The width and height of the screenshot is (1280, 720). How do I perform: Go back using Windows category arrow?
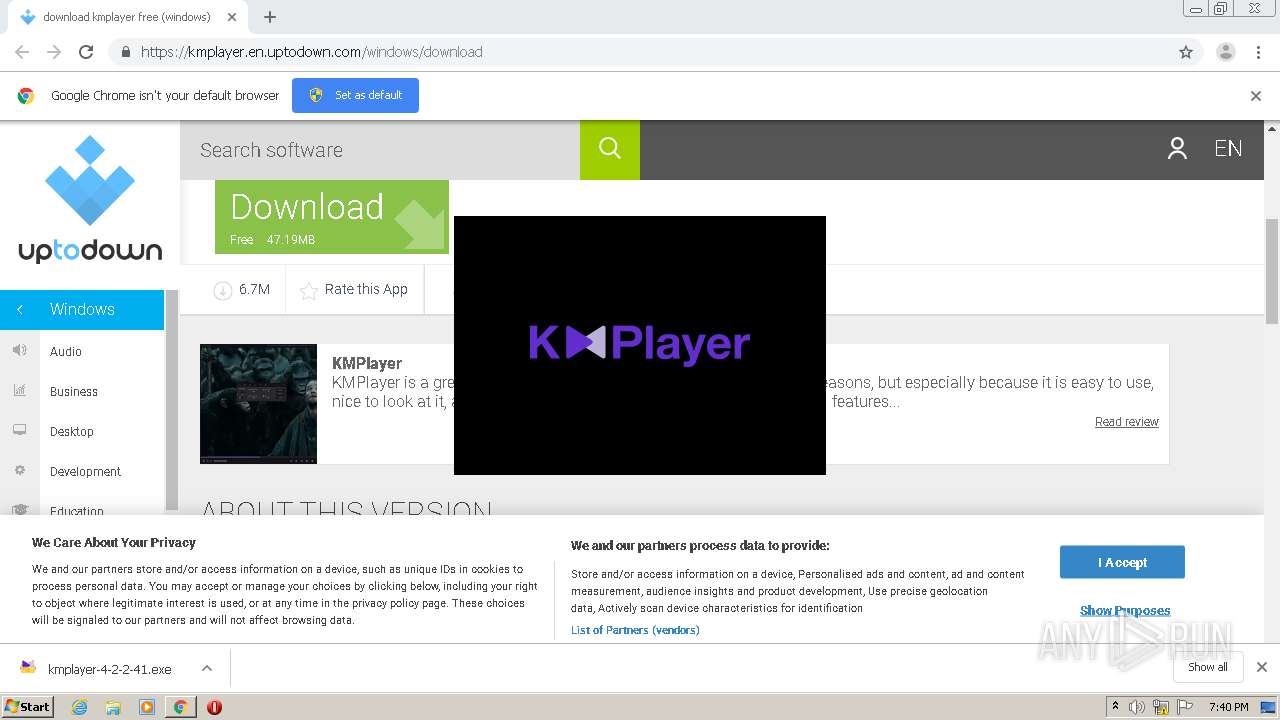20,310
